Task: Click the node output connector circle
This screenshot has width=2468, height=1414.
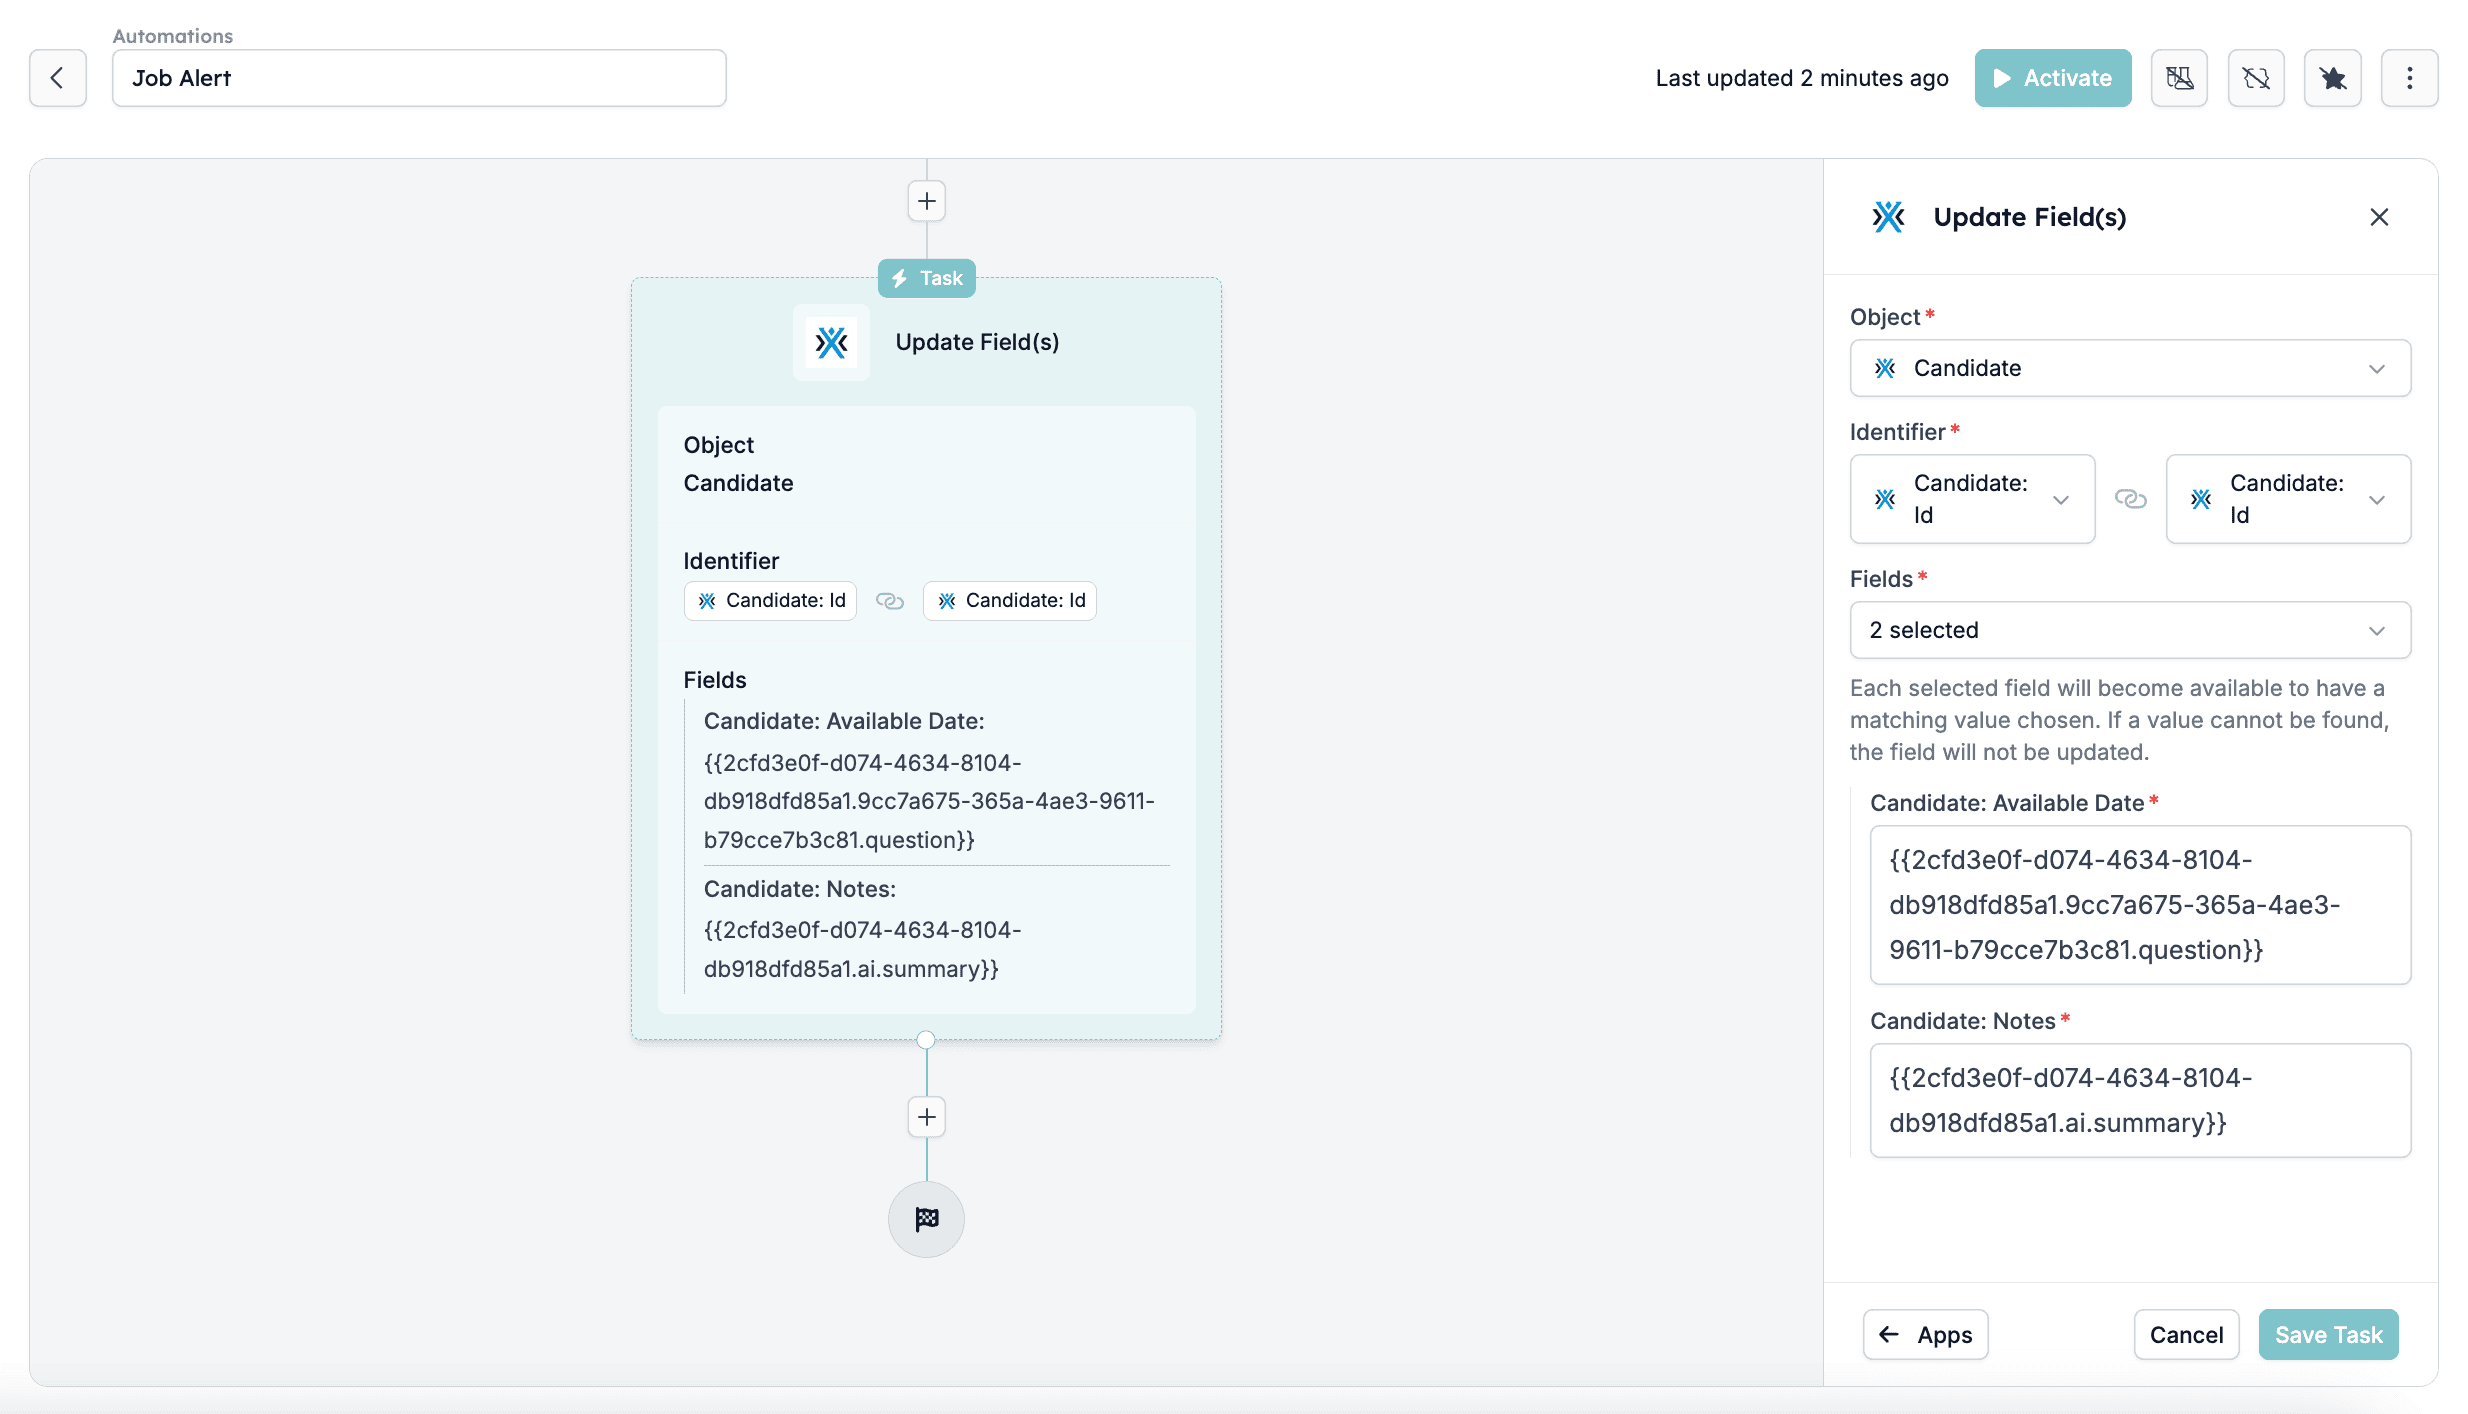Action: [x=926, y=1040]
